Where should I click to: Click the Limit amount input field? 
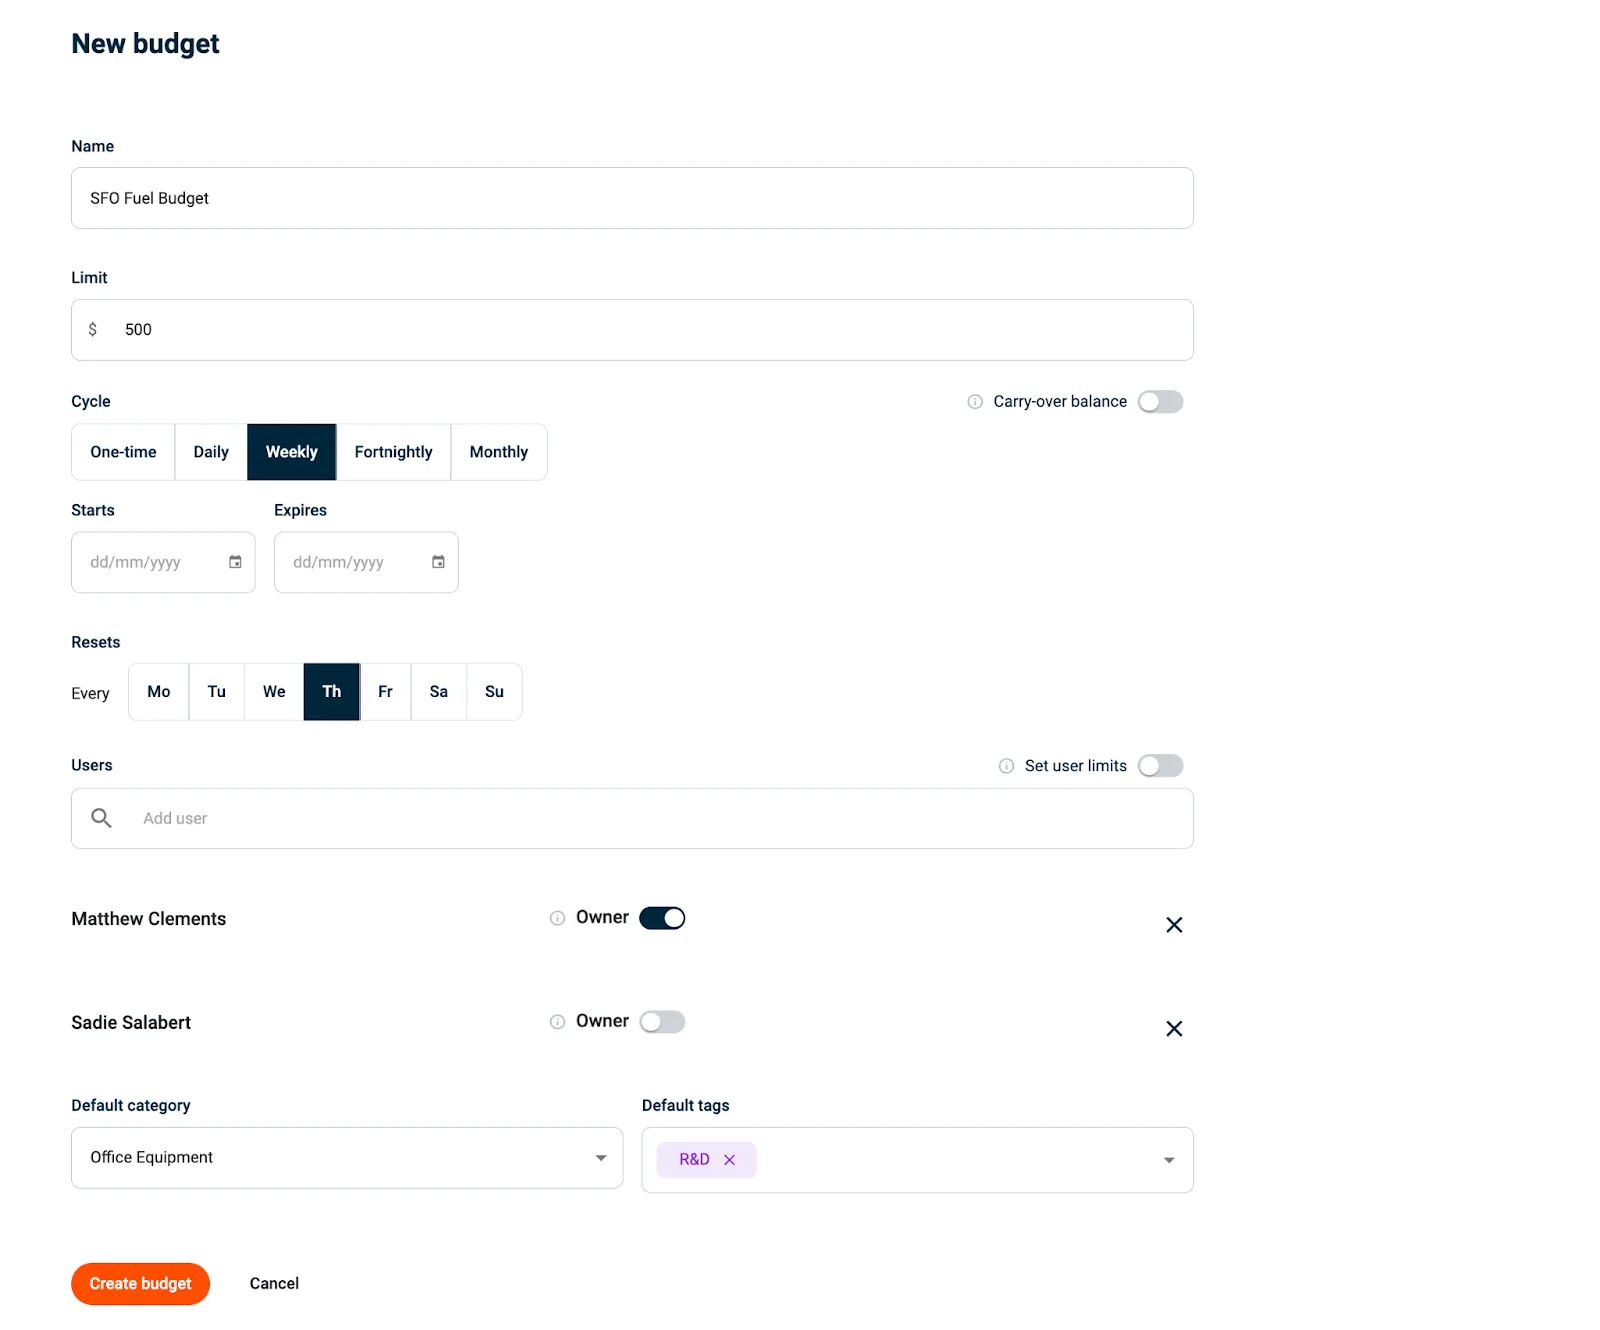(400, 329)
